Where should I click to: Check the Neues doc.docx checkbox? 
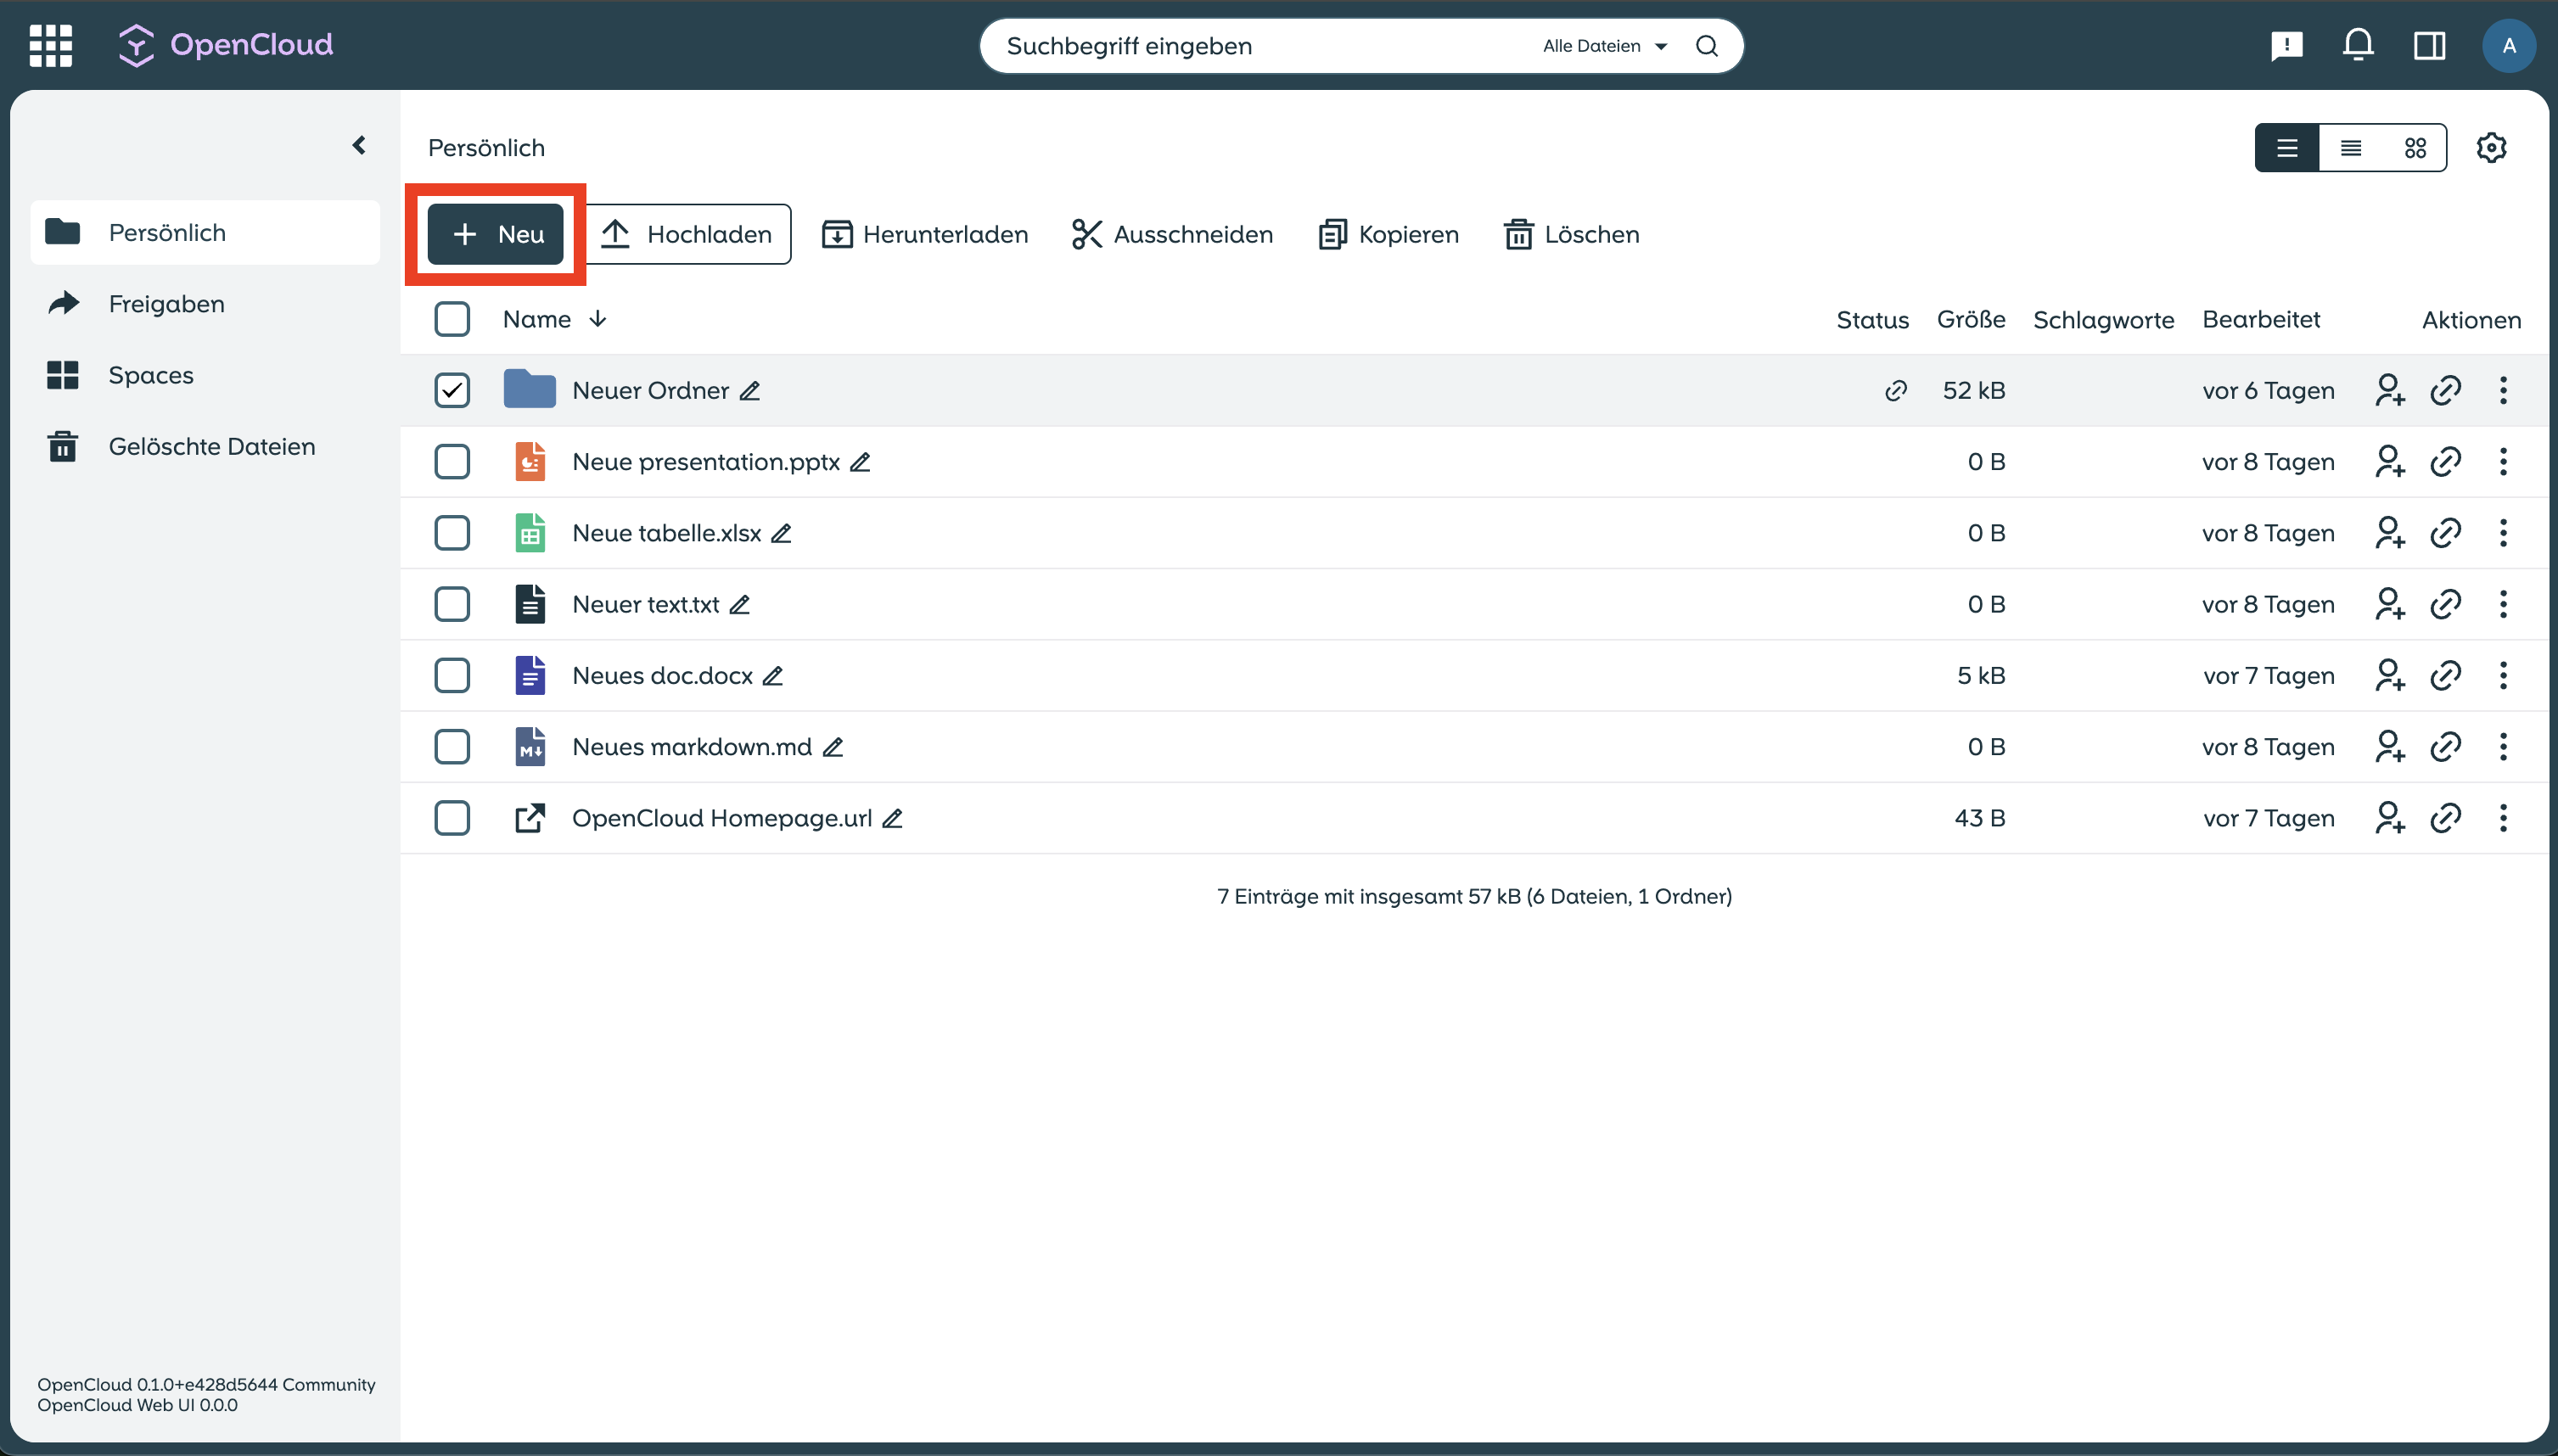click(x=452, y=675)
